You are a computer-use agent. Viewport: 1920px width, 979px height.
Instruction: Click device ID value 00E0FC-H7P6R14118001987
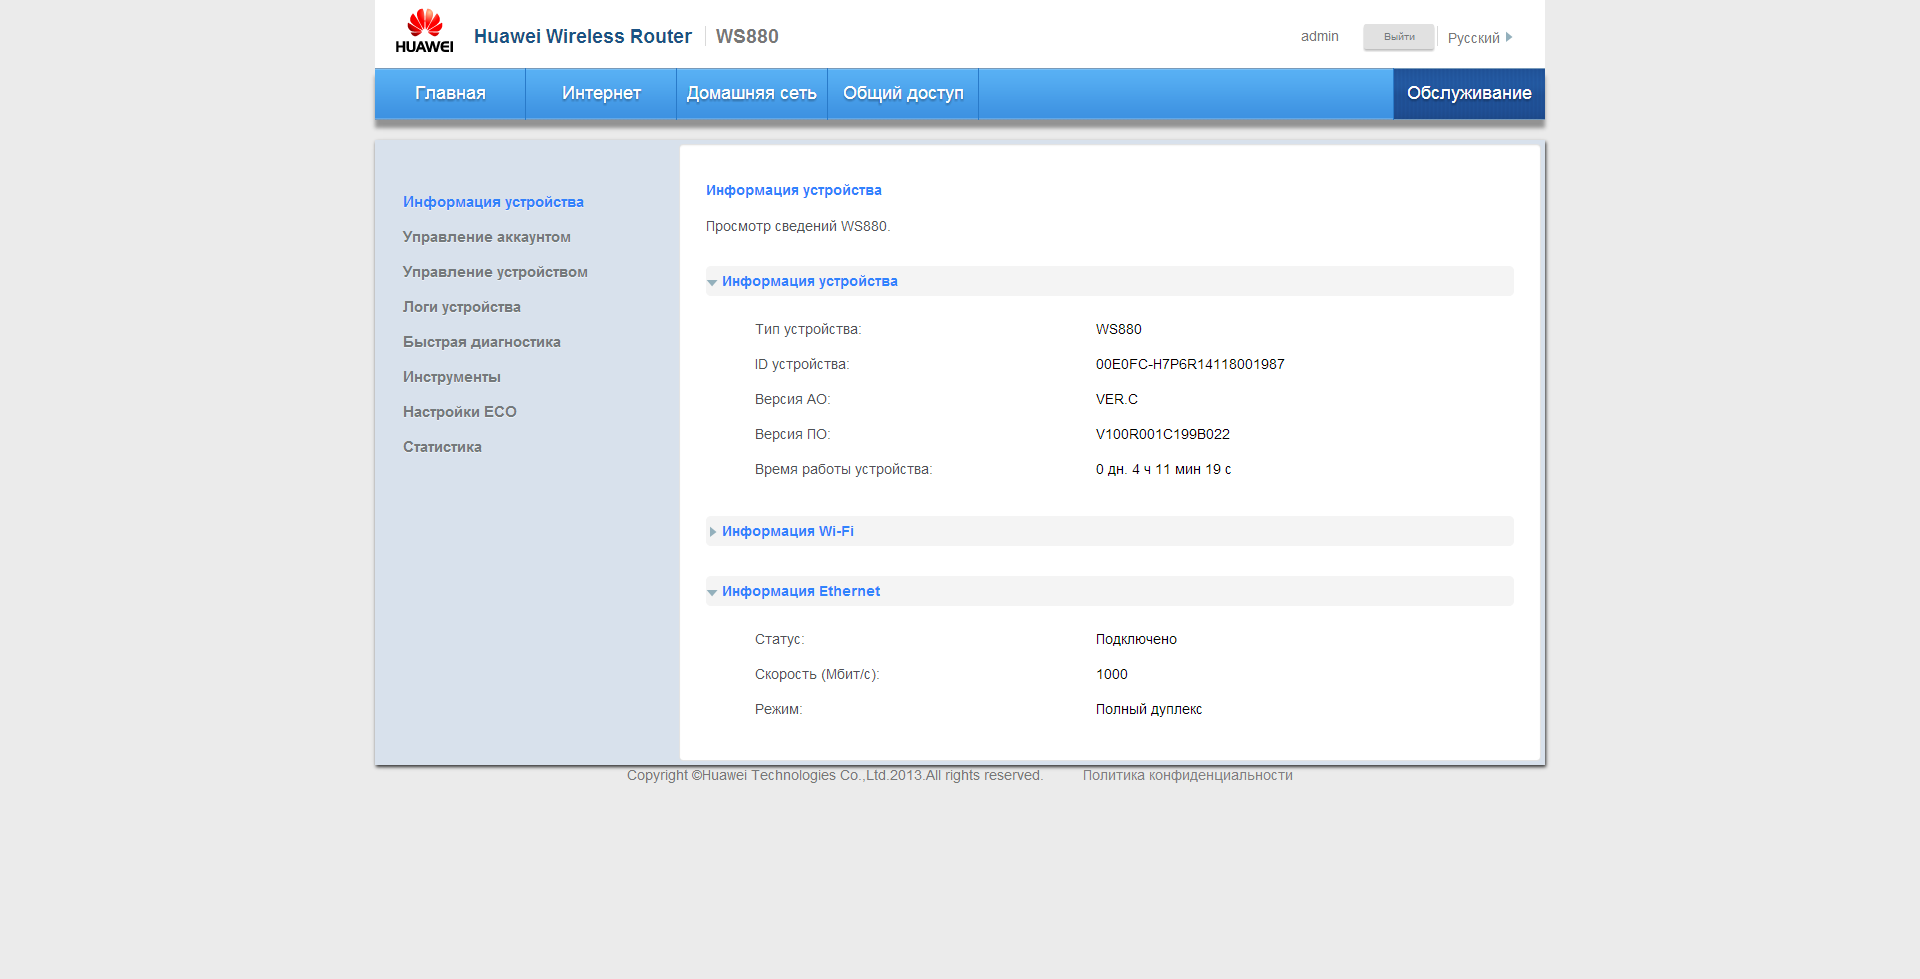(x=1190, y=364)
